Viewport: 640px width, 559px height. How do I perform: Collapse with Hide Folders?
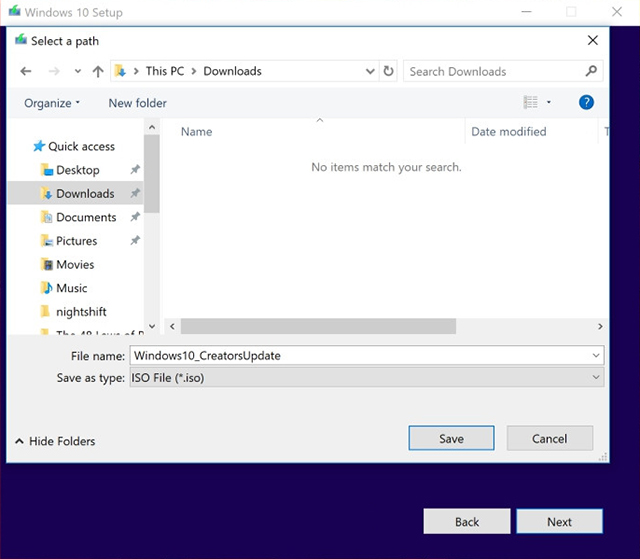click(55, 441)
